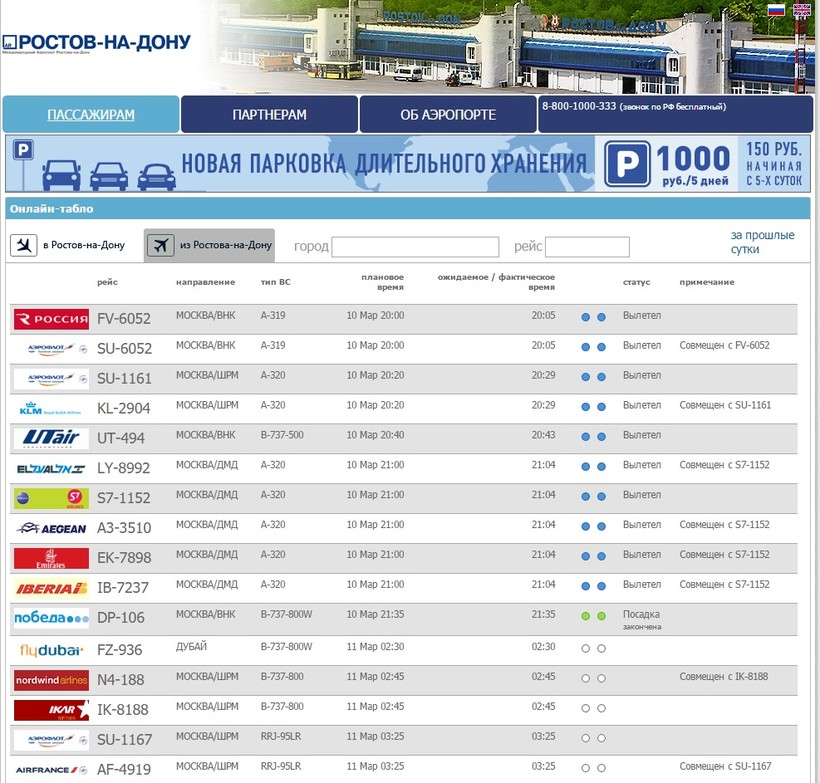Click the город search input field
The height and width of the screenshot is (783, 820).
(415, 247)
